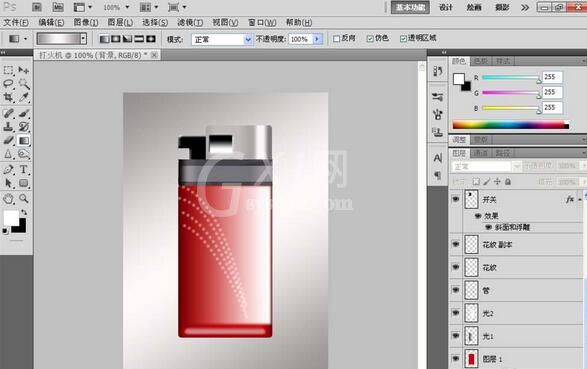Choose the reflected gradient style
Screen dimensions: 587x369
(139, 39)
